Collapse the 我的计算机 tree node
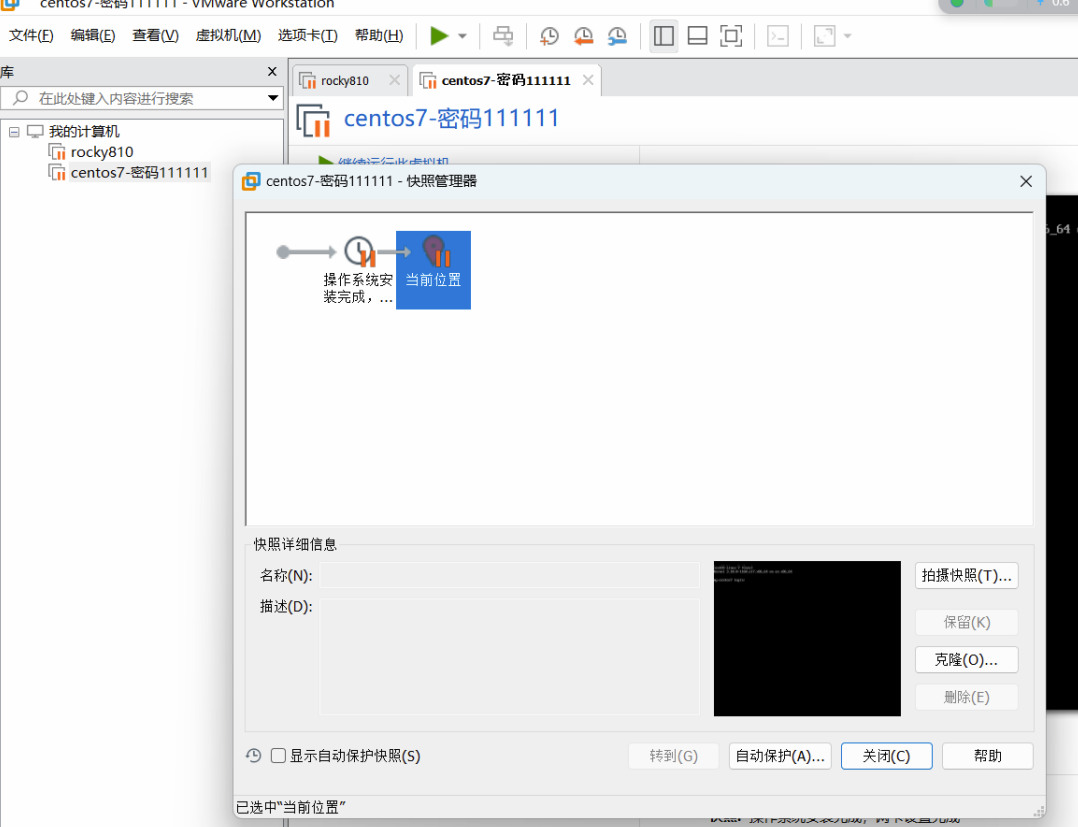Viewport: 1078px width, 827px height. 14,131
